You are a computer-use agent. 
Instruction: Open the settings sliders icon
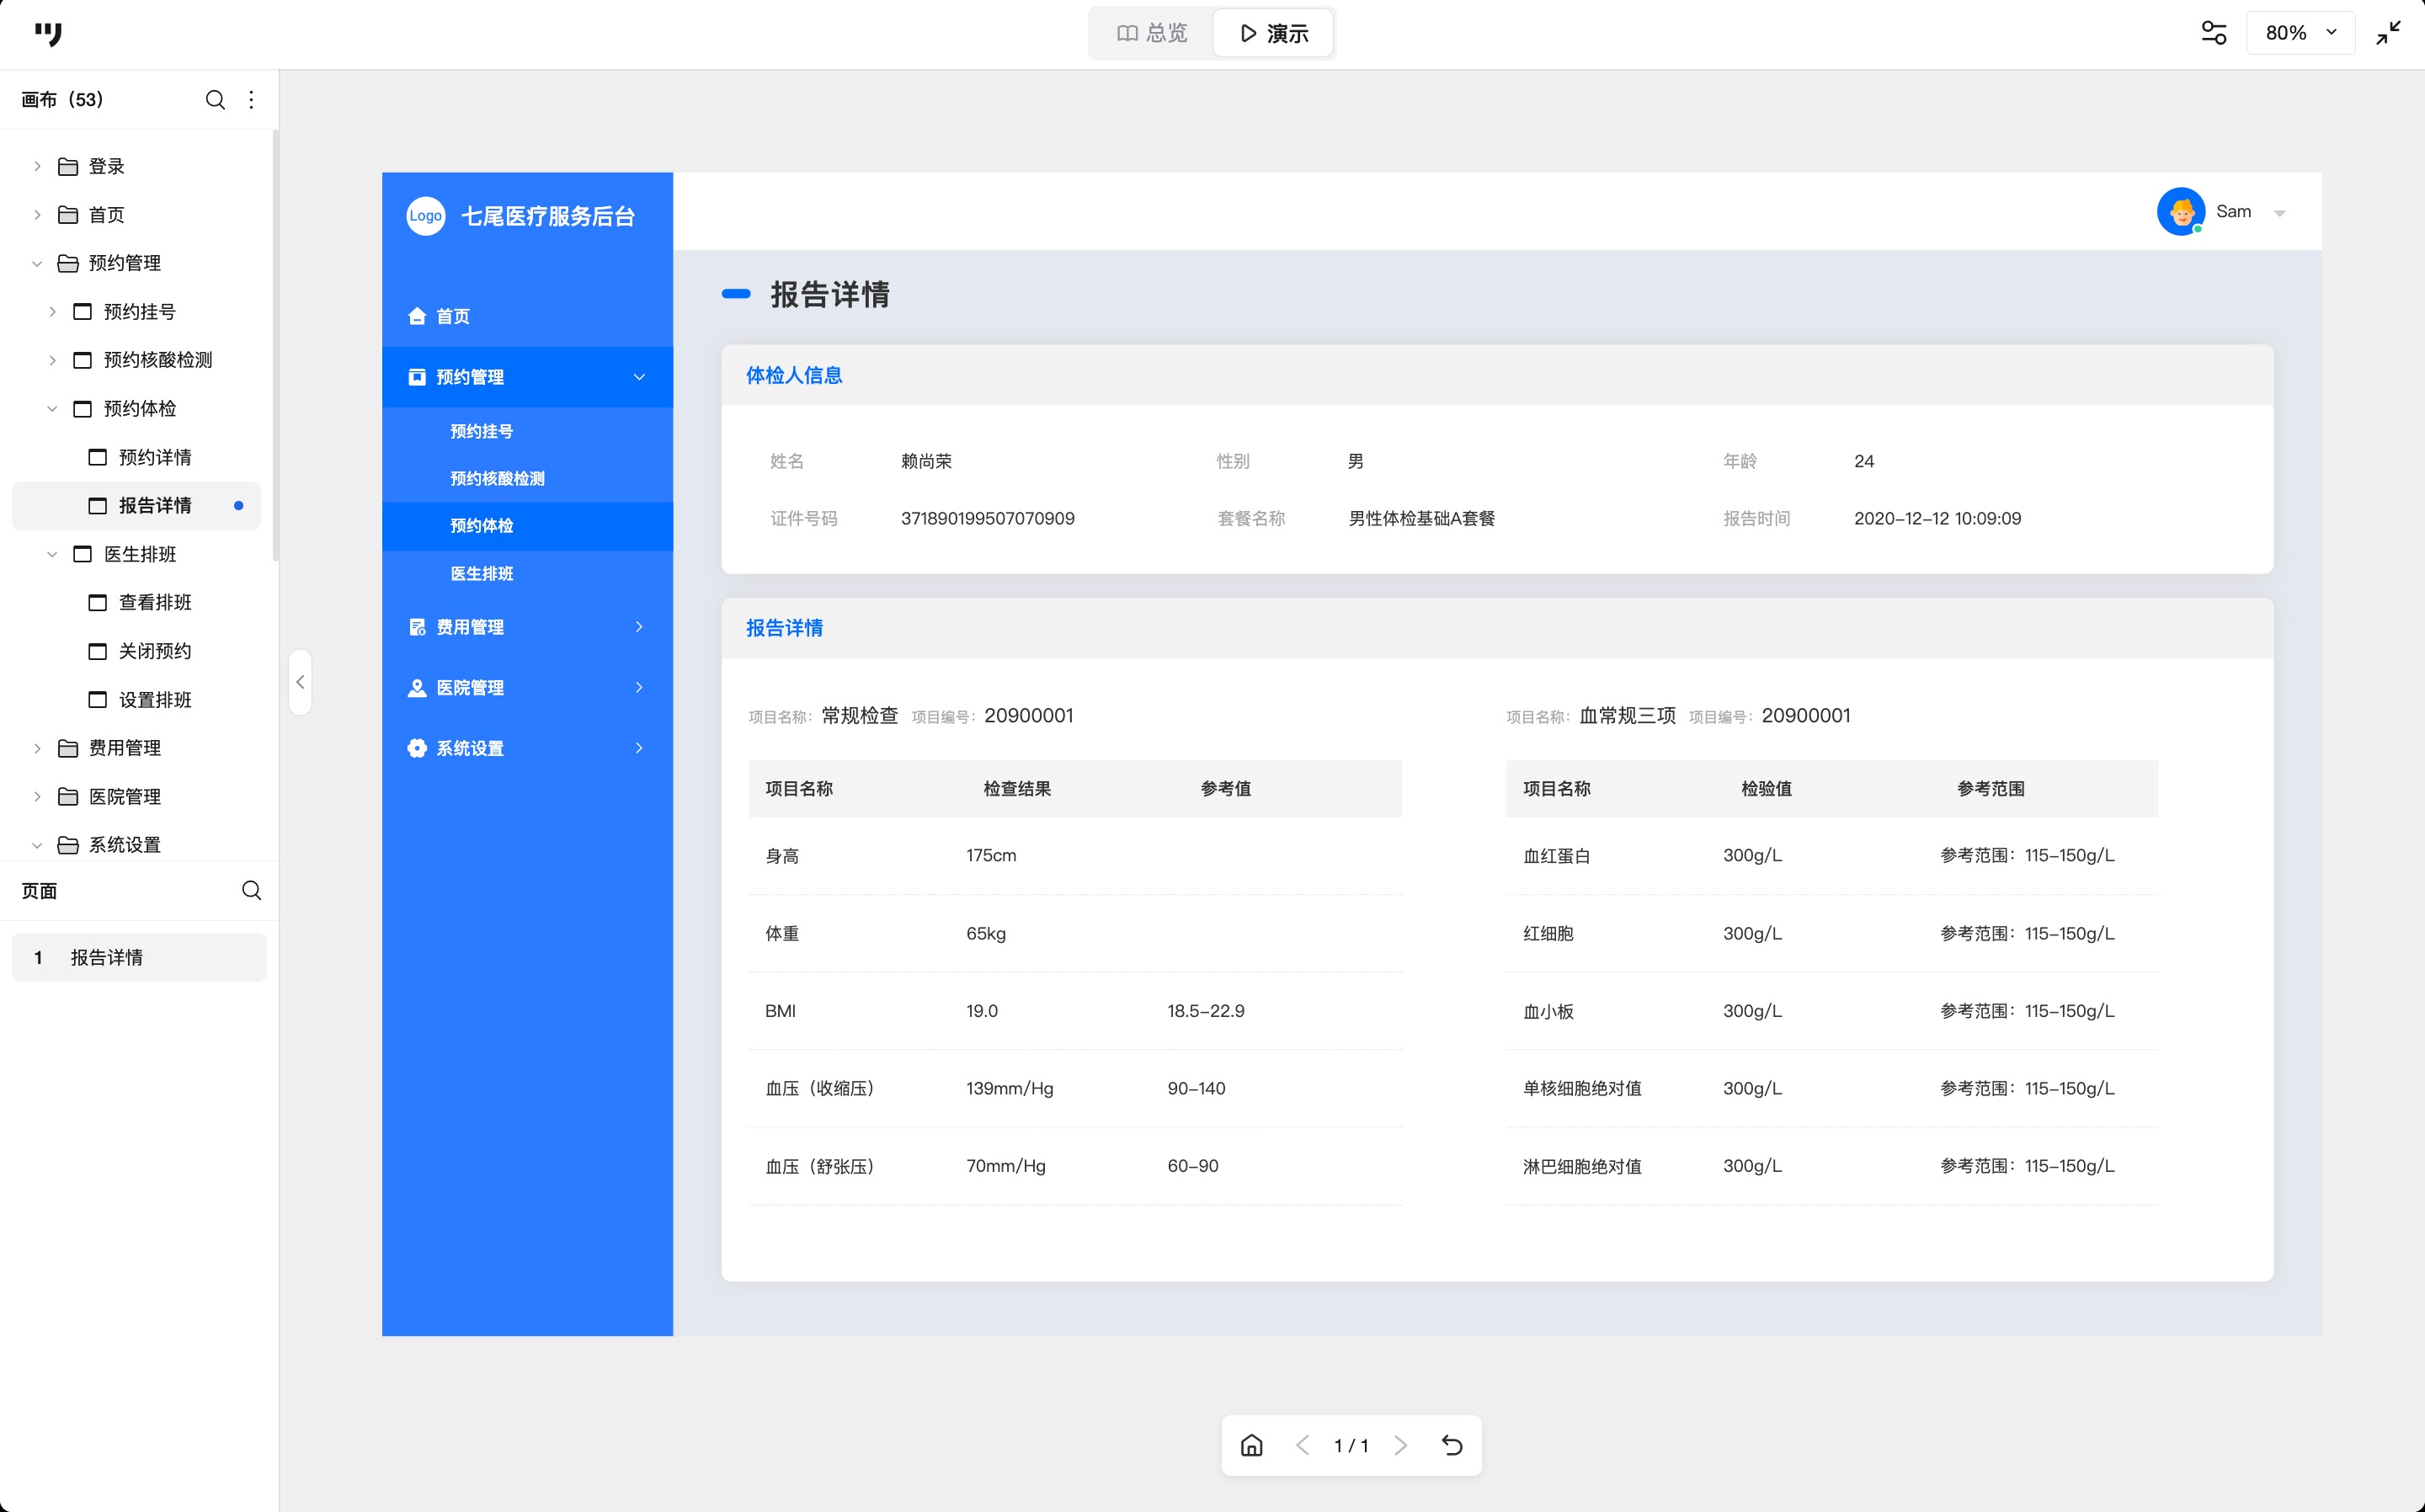(2213, 33)
